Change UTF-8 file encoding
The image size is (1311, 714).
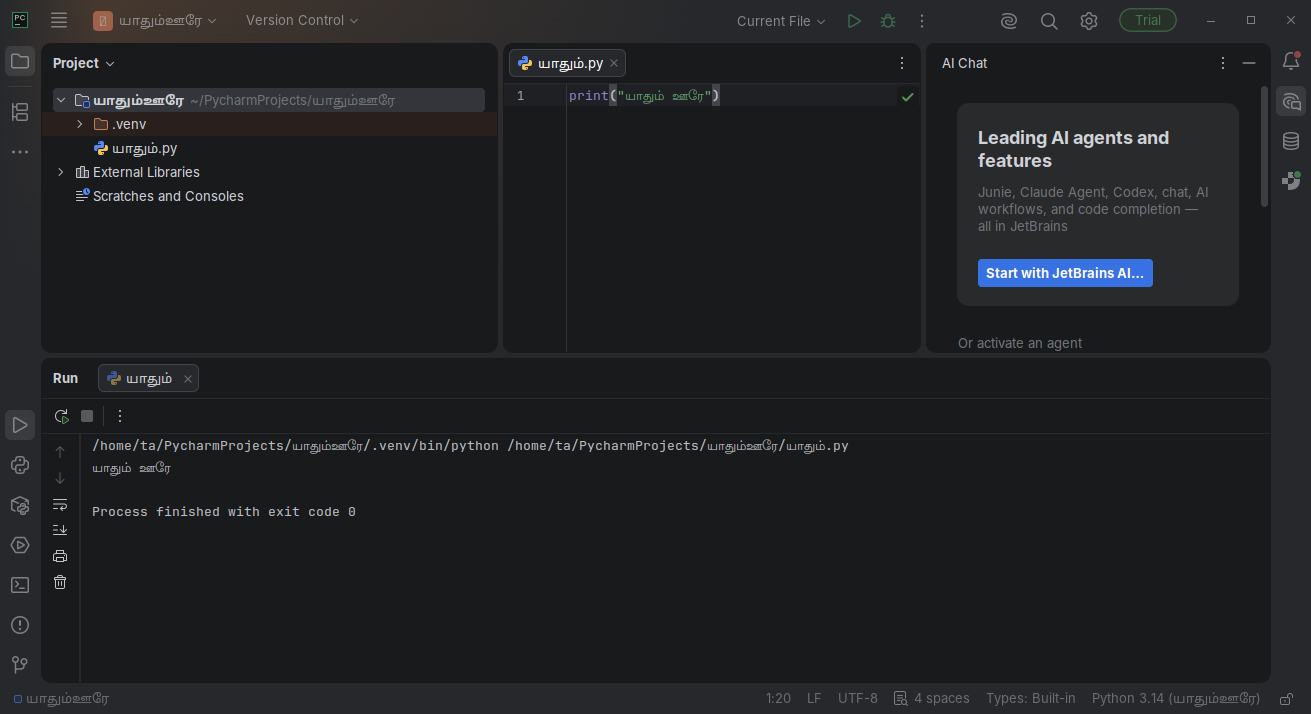click(x=858, y=698)
